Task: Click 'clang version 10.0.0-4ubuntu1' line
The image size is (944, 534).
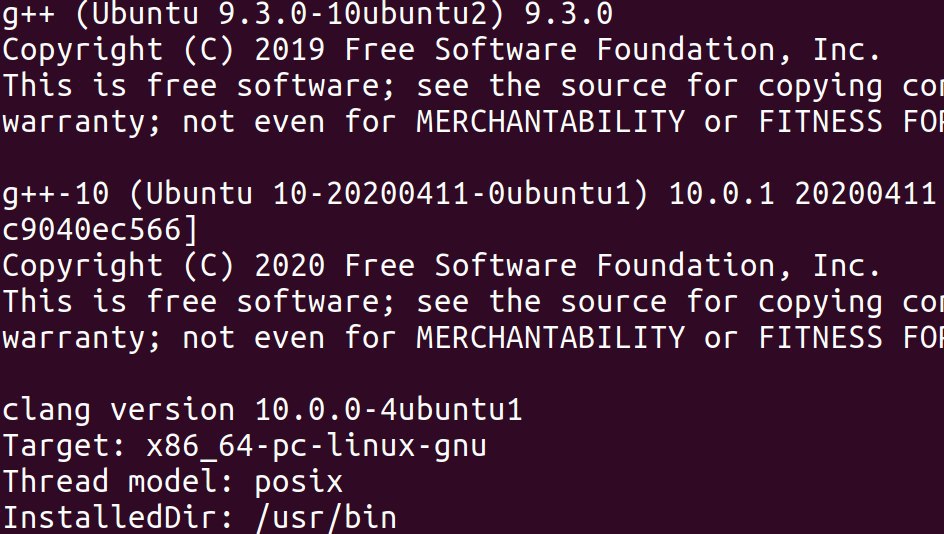Action: 262,410
